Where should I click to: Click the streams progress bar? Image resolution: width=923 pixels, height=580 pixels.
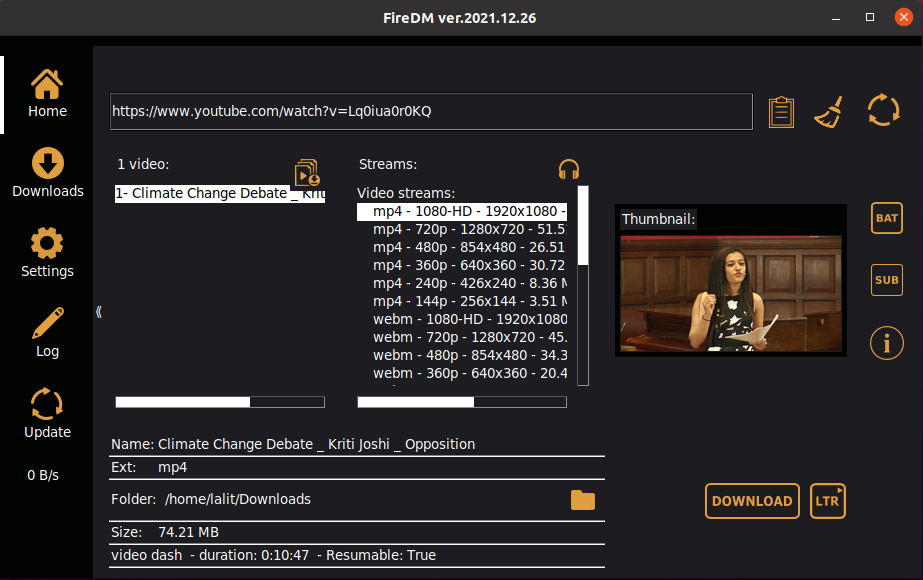461,402
